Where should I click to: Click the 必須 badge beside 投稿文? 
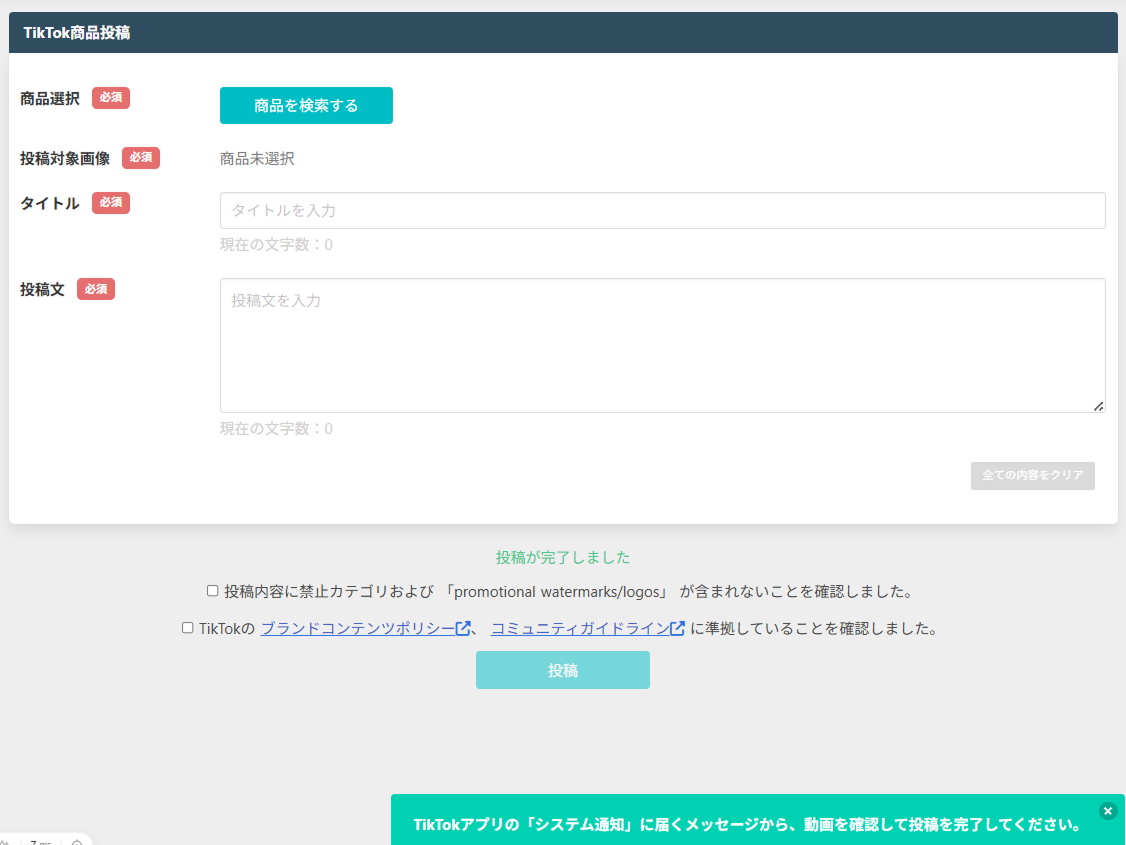[x=96, y=289]
